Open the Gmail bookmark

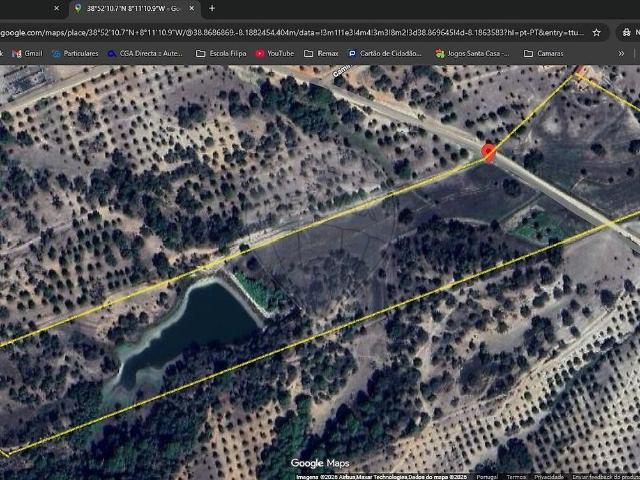[x=27, y=53]
